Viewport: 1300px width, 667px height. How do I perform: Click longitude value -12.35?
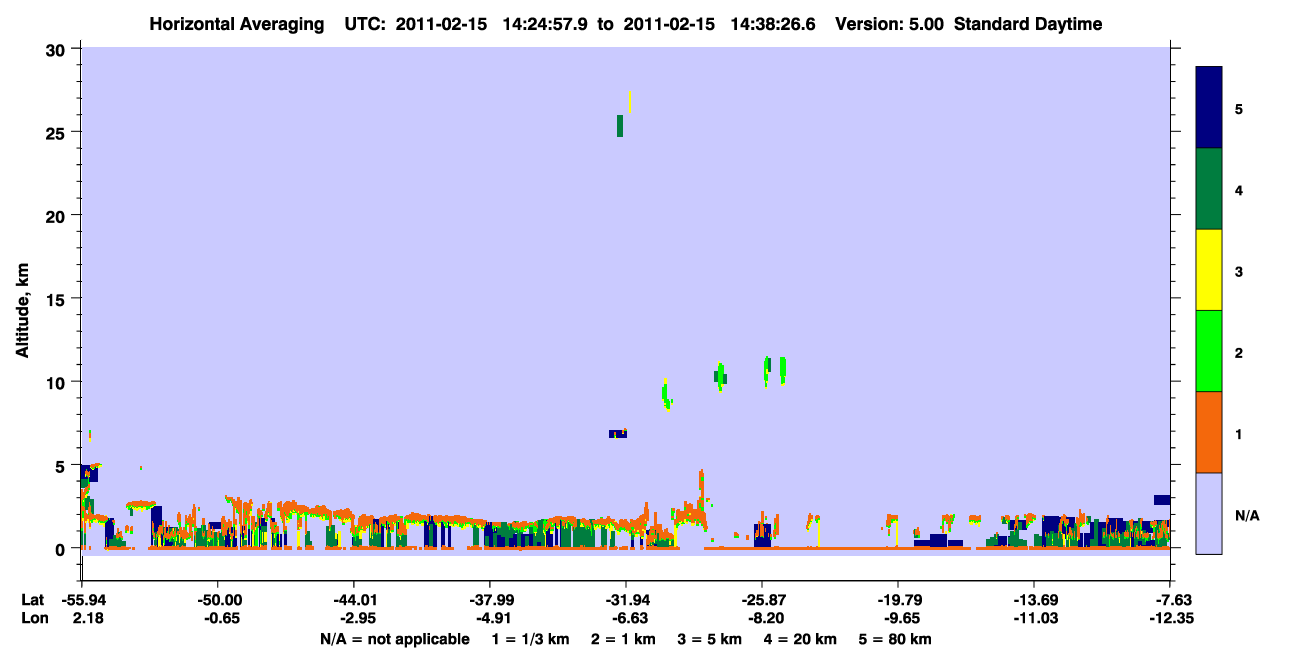pos(1170,619)
